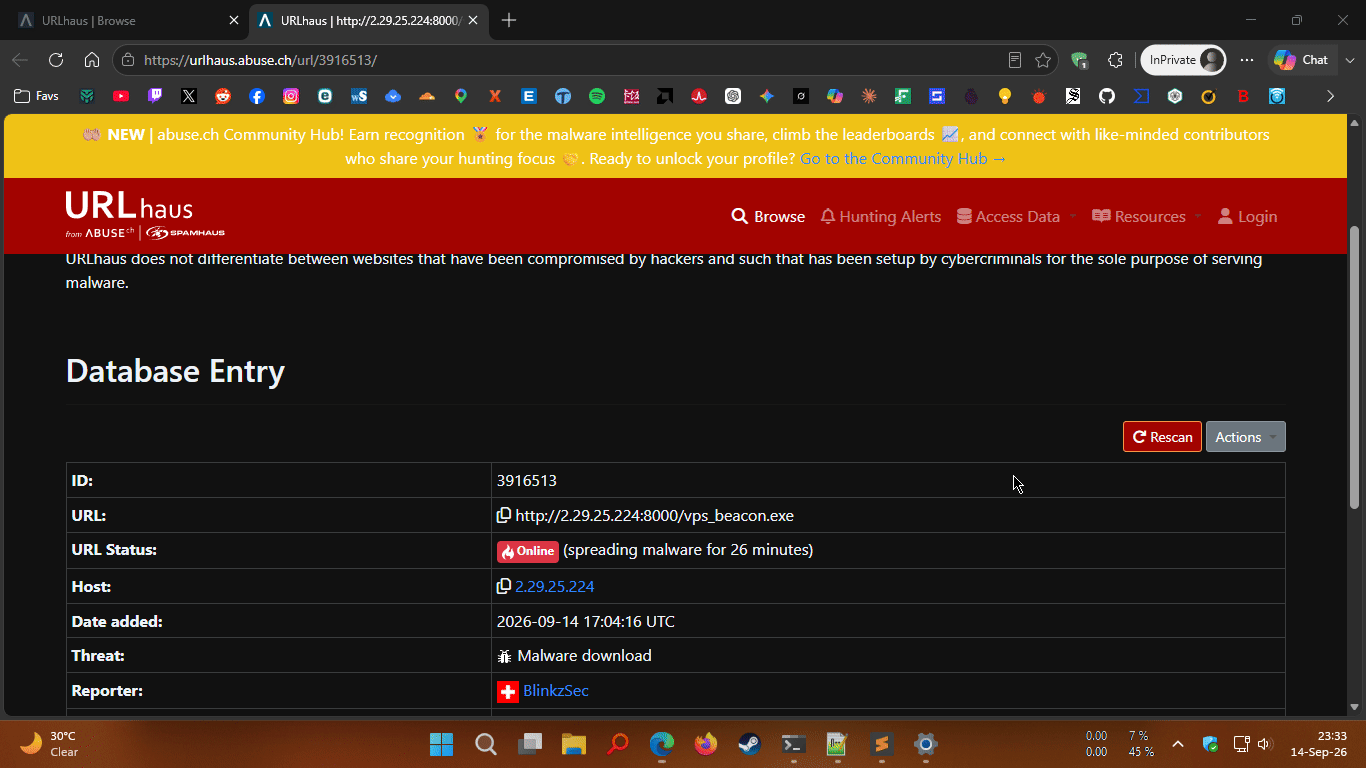This screenshot has width=1366, height=768.
Task: Open the Google Maps bookmark
Action: (x=461, y=96)
